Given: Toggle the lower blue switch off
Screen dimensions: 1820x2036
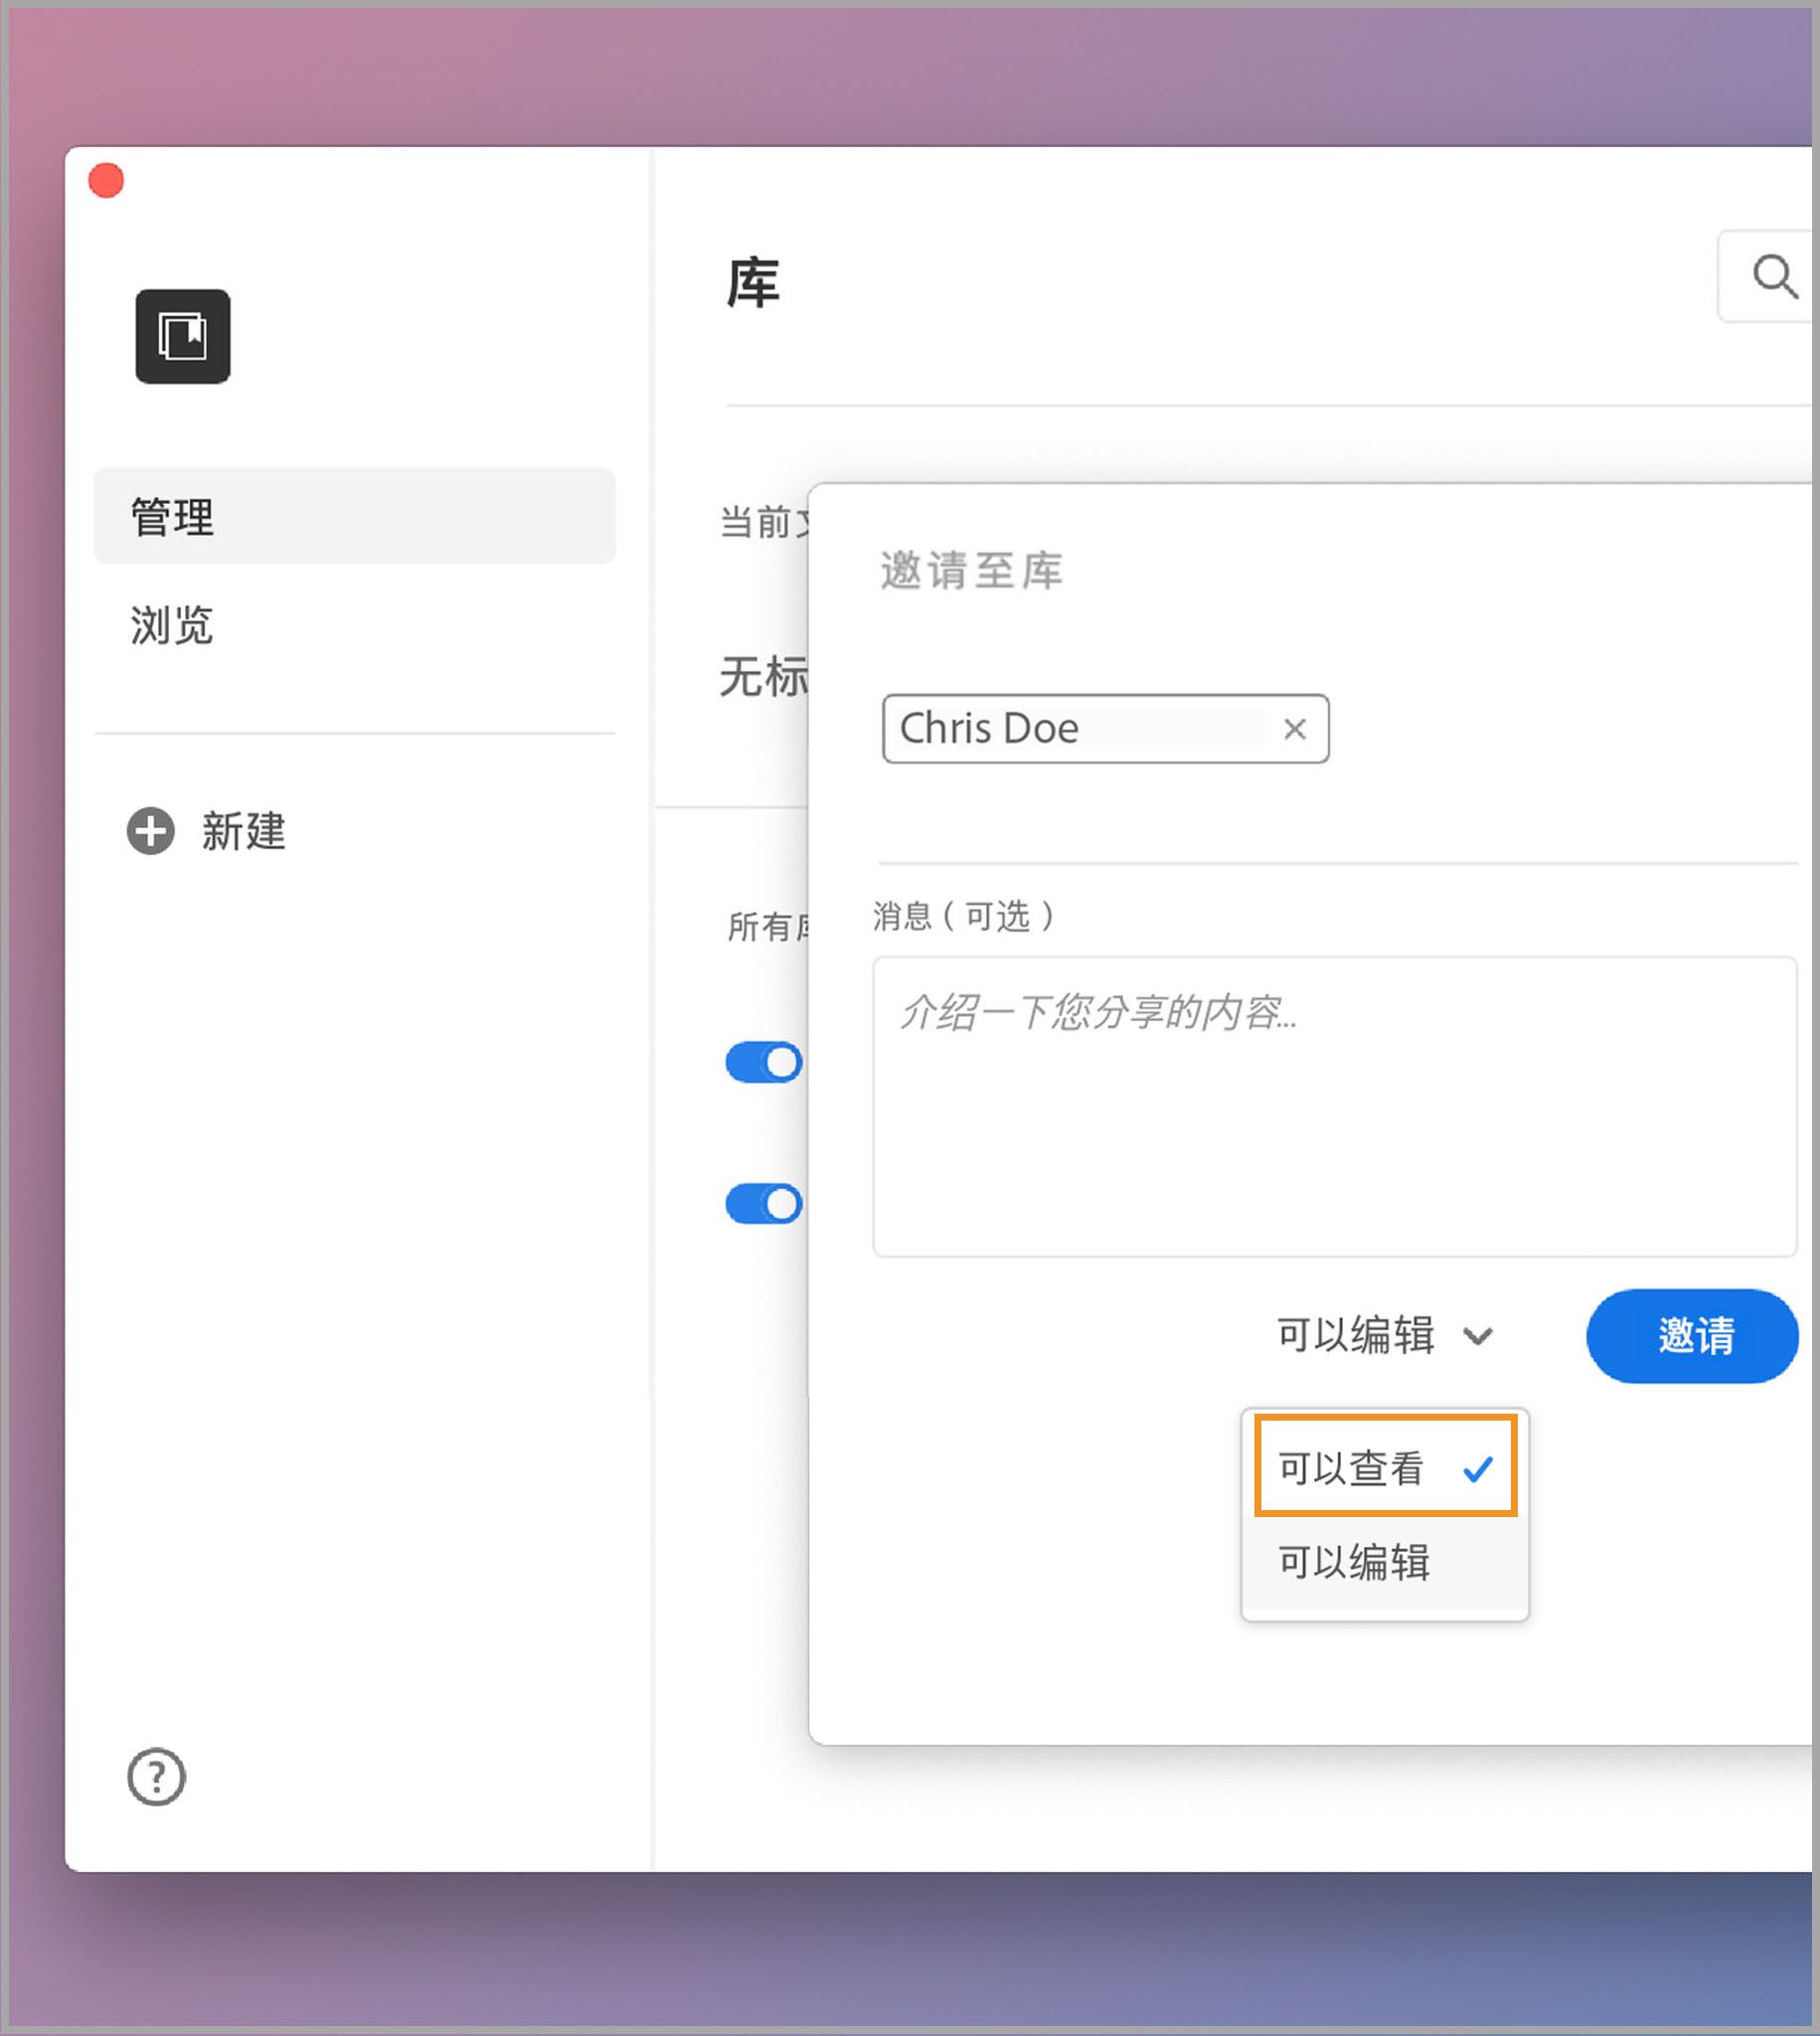Looking at the screenshot, I should [765, 1204].
